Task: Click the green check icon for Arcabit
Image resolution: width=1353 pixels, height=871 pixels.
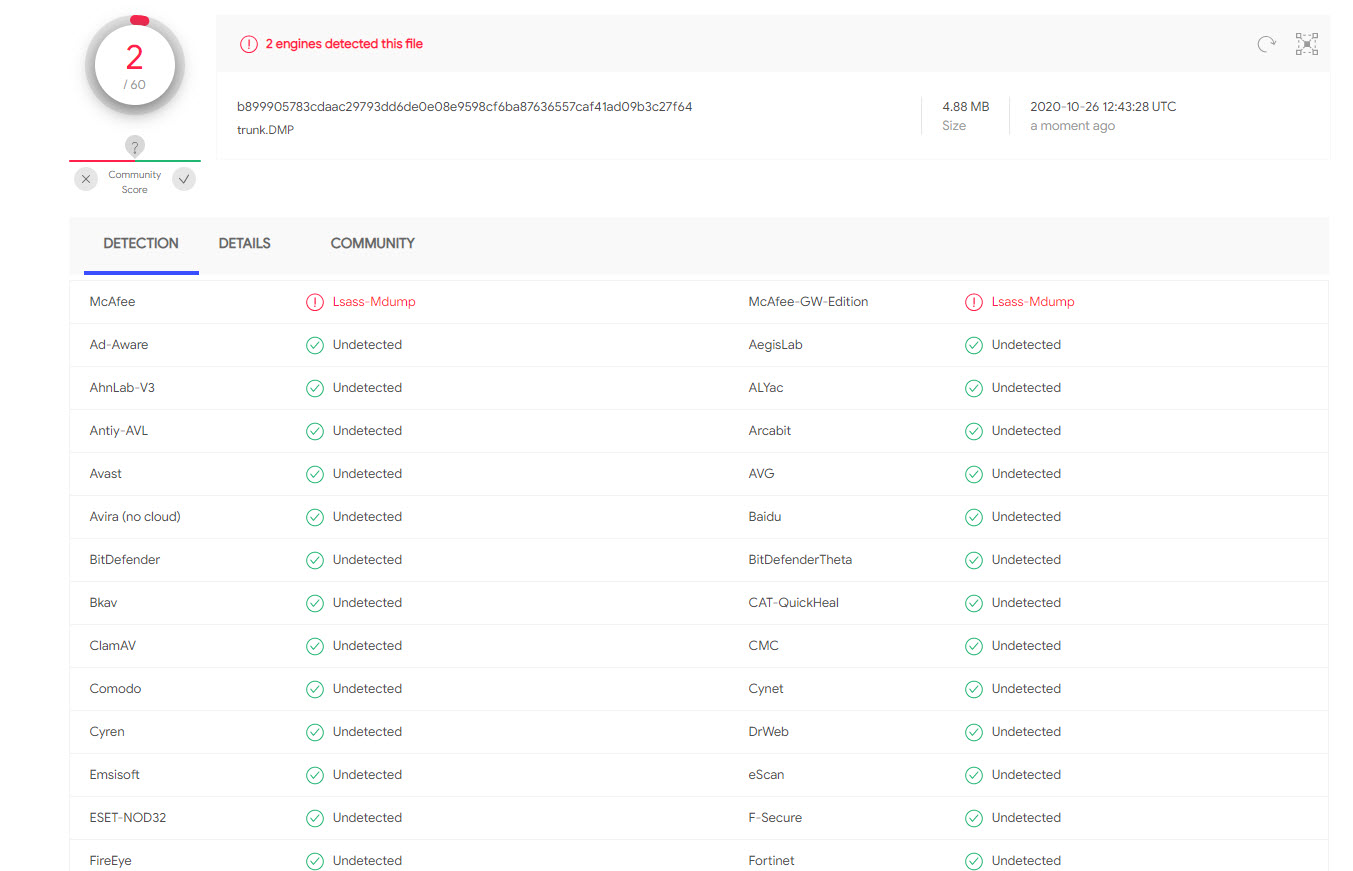Action: point(974,431)
